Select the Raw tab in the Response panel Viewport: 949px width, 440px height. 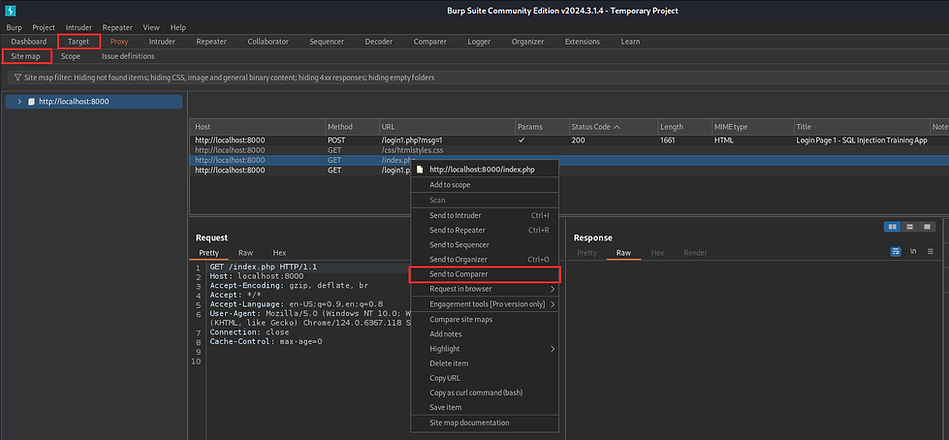click(623, 253)
